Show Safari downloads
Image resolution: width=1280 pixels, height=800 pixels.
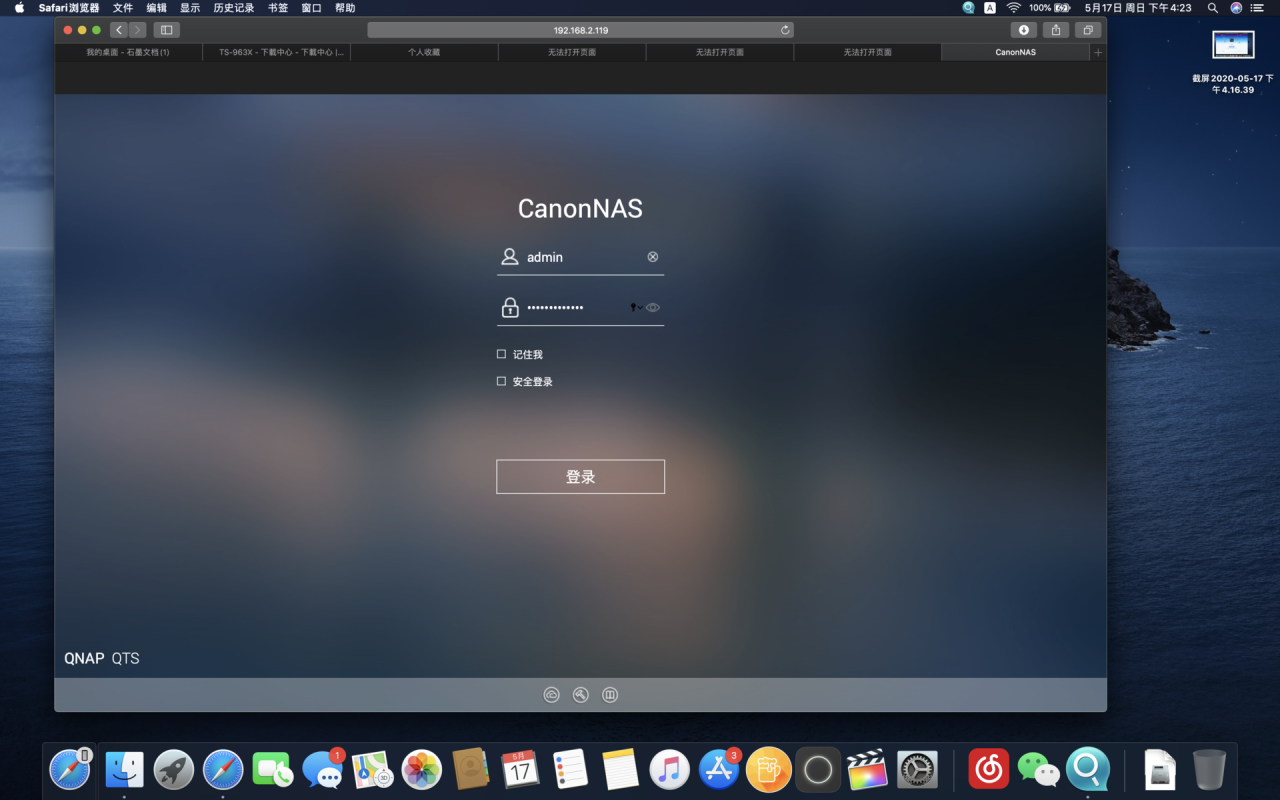[x=1023, y=30]
